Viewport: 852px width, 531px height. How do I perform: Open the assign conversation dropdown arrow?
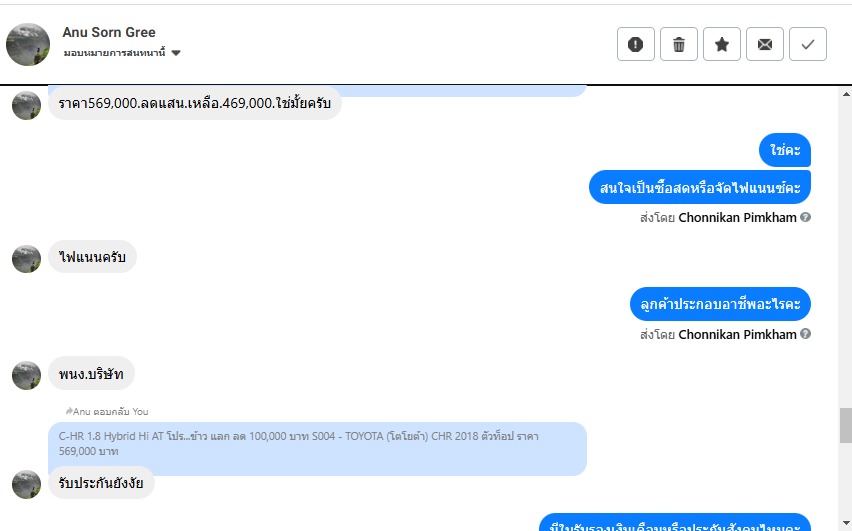(x=176, y=53)
